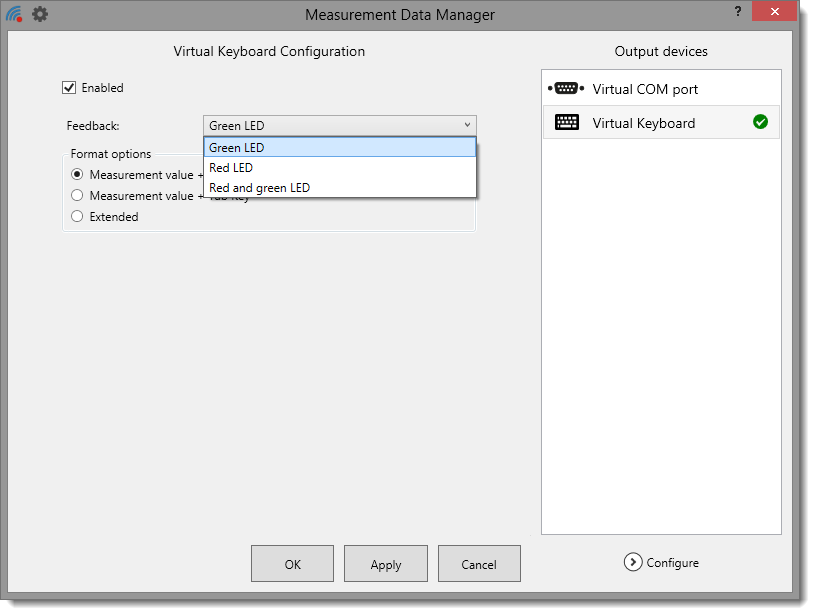Choose Red and green LED option
Viewport: 815px width, 615px height.
click(x=339, y=188)
